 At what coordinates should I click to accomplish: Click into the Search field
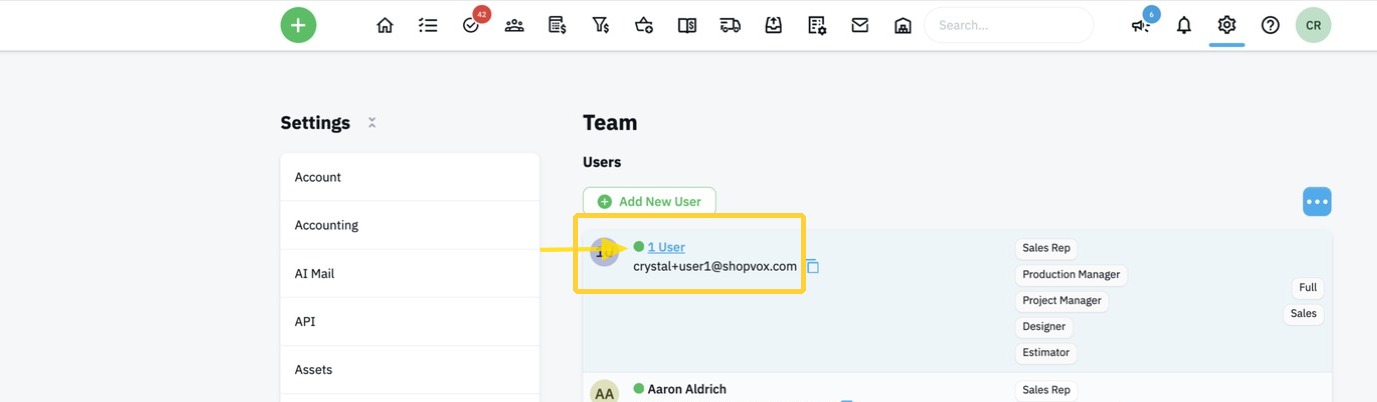coord(1008,25)
